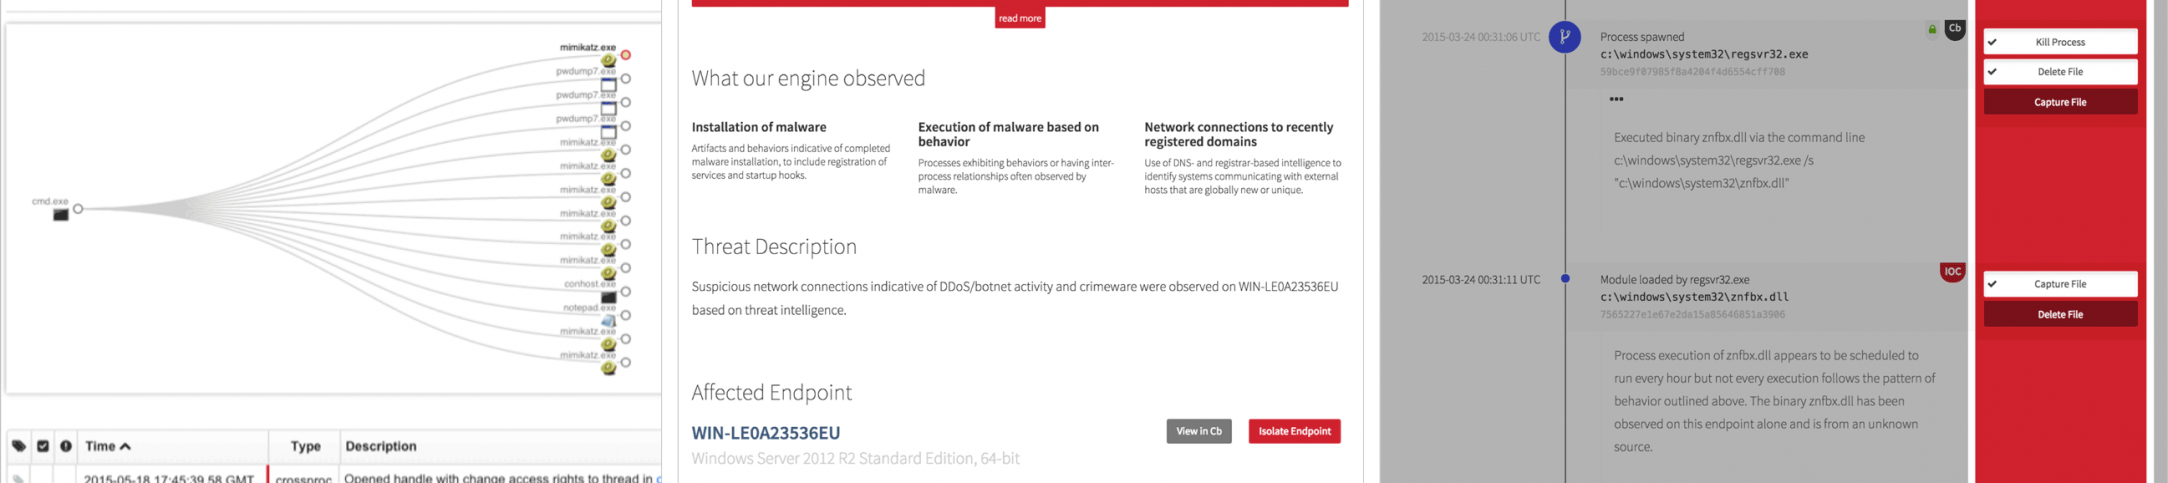
Task: Click the cmd.exe root process icon
Action: click(61, 215)
